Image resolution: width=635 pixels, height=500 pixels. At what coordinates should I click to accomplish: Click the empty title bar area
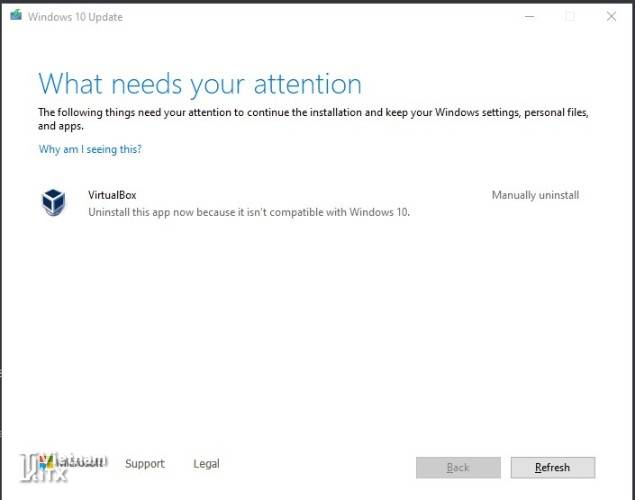300,17
